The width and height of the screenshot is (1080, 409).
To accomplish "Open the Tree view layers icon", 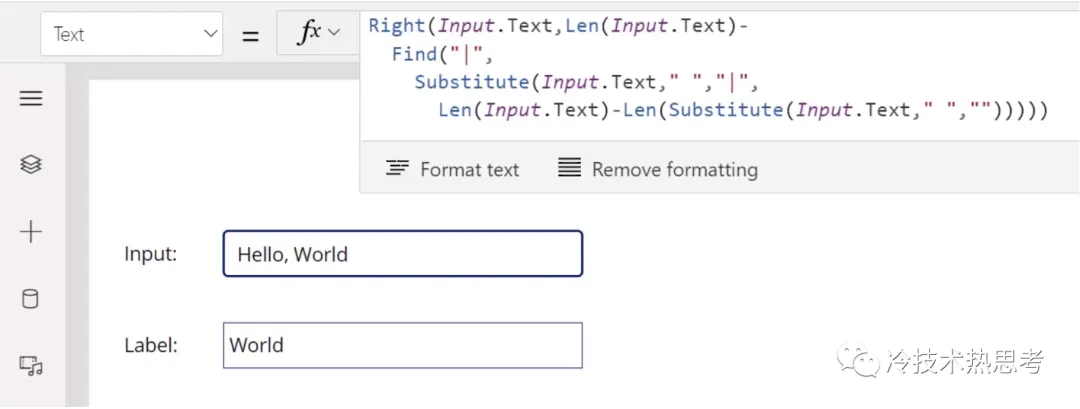I will point(31,165).
